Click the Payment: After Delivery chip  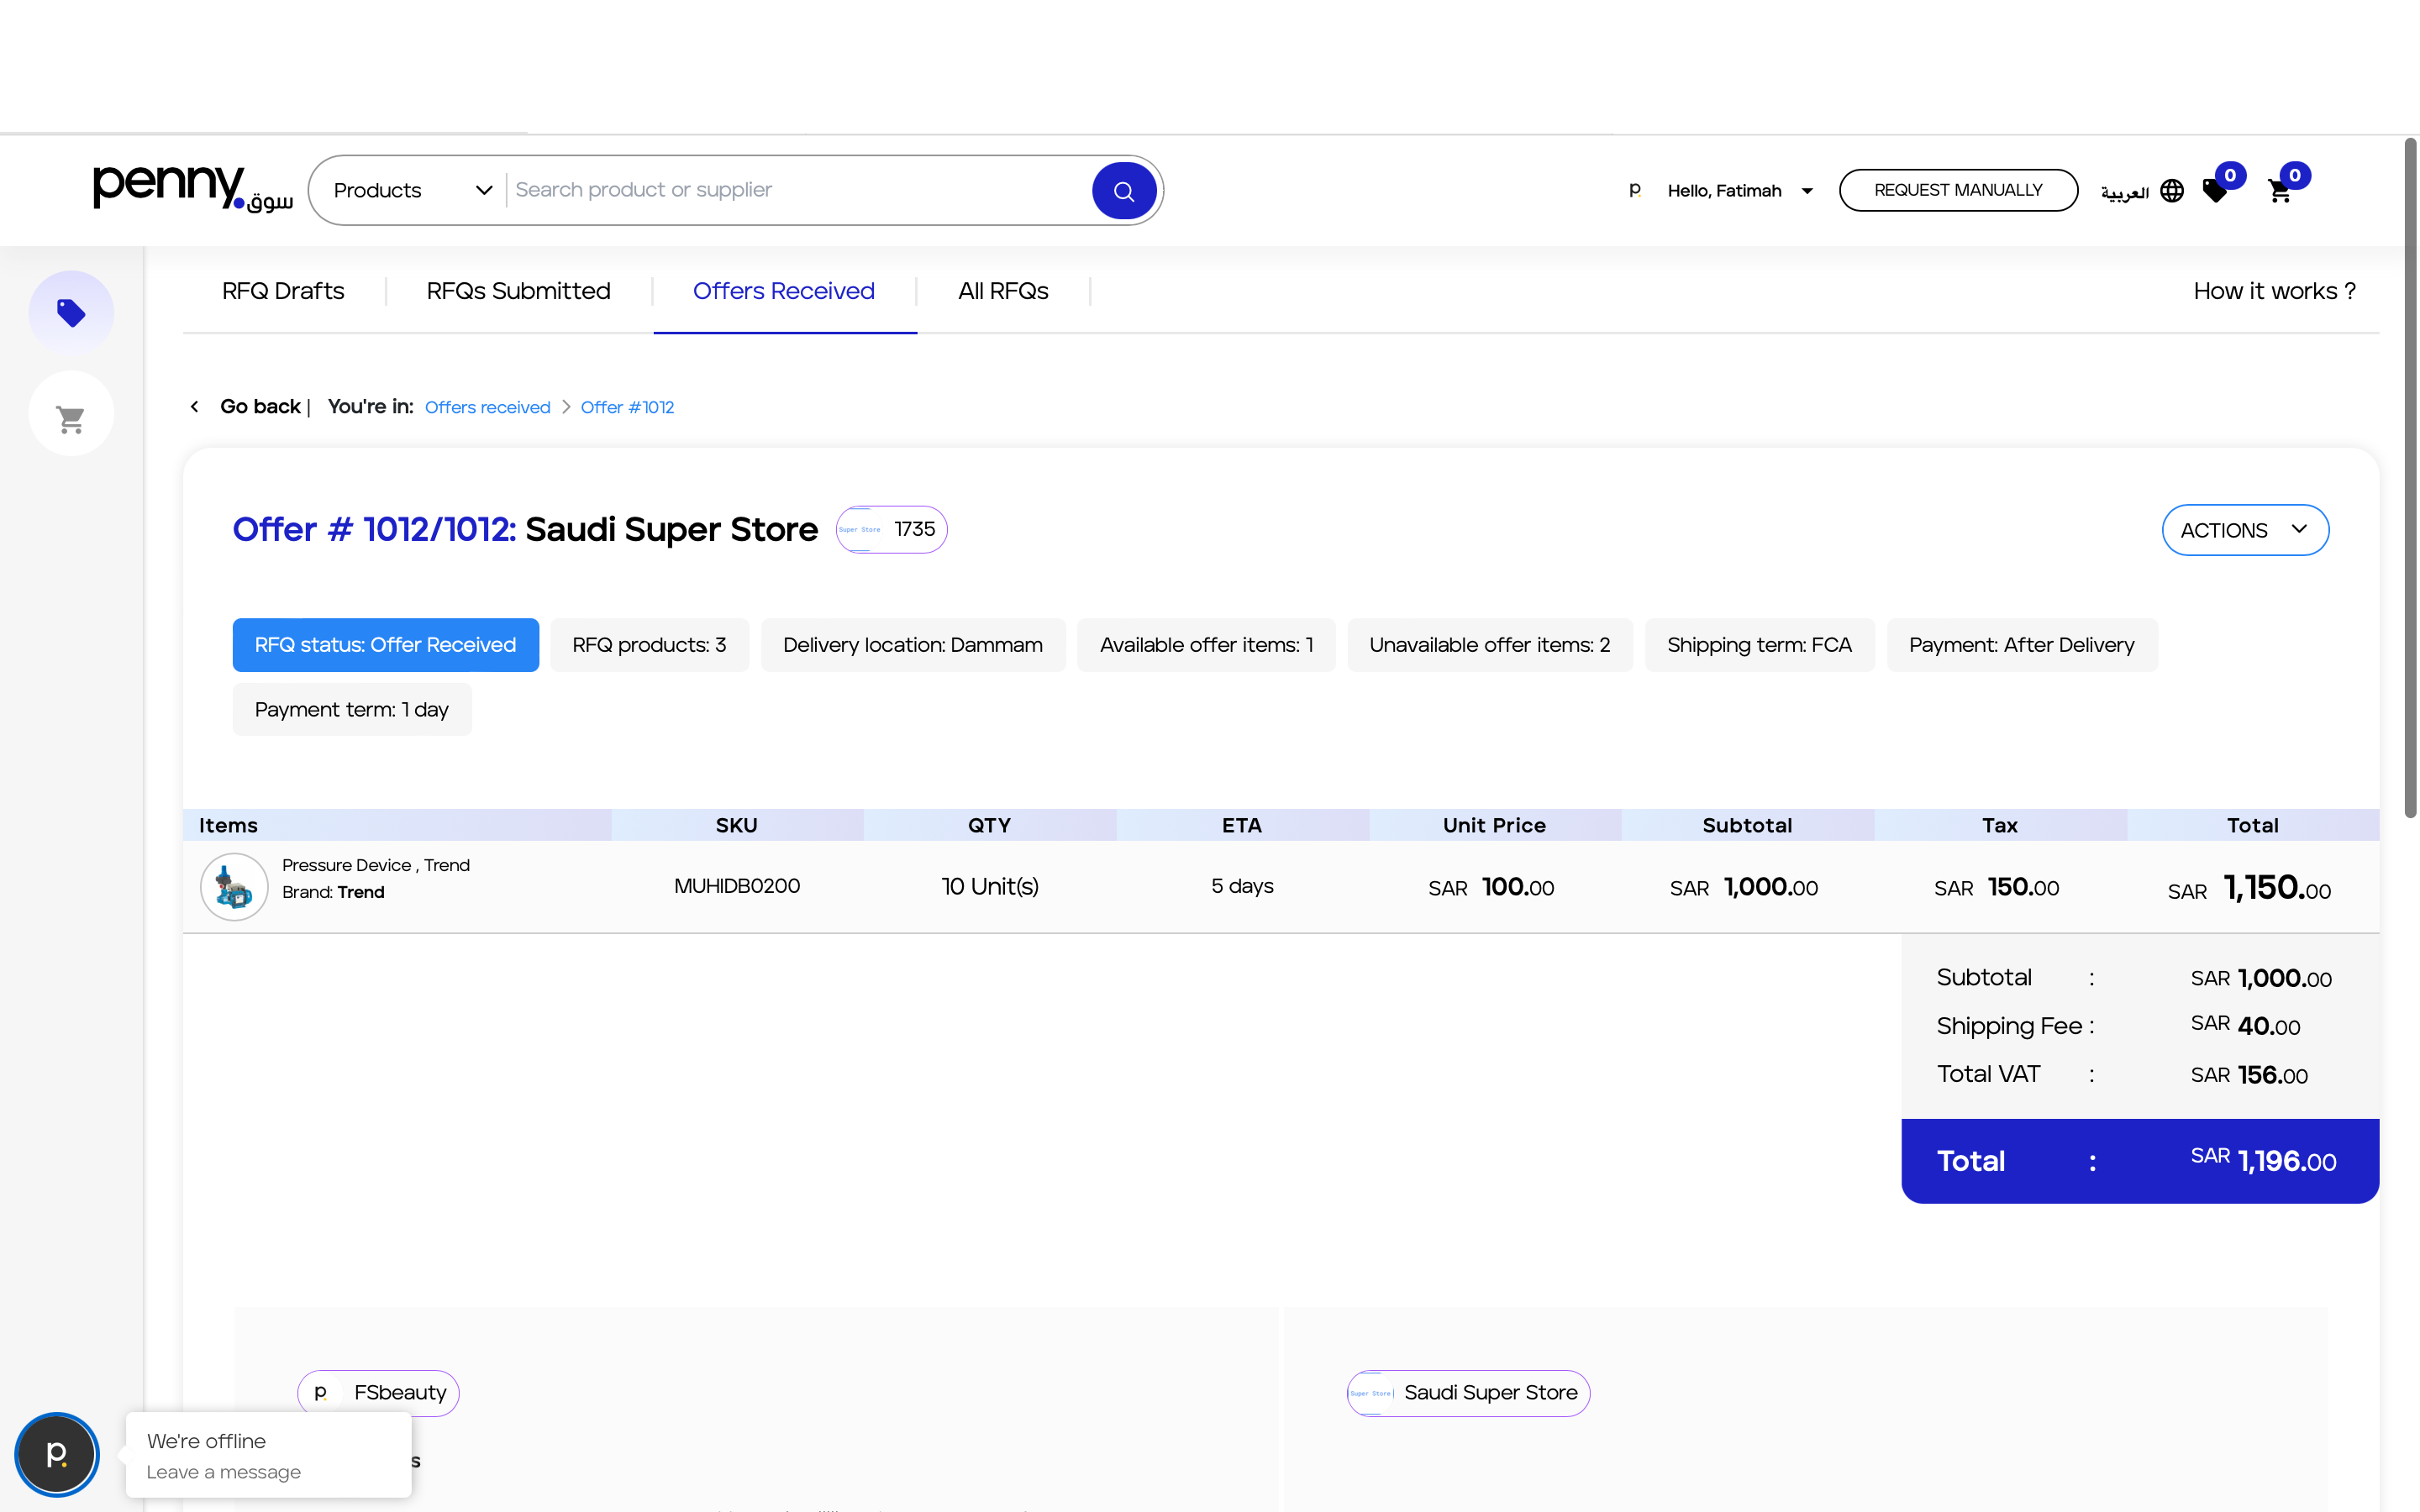2022,645
